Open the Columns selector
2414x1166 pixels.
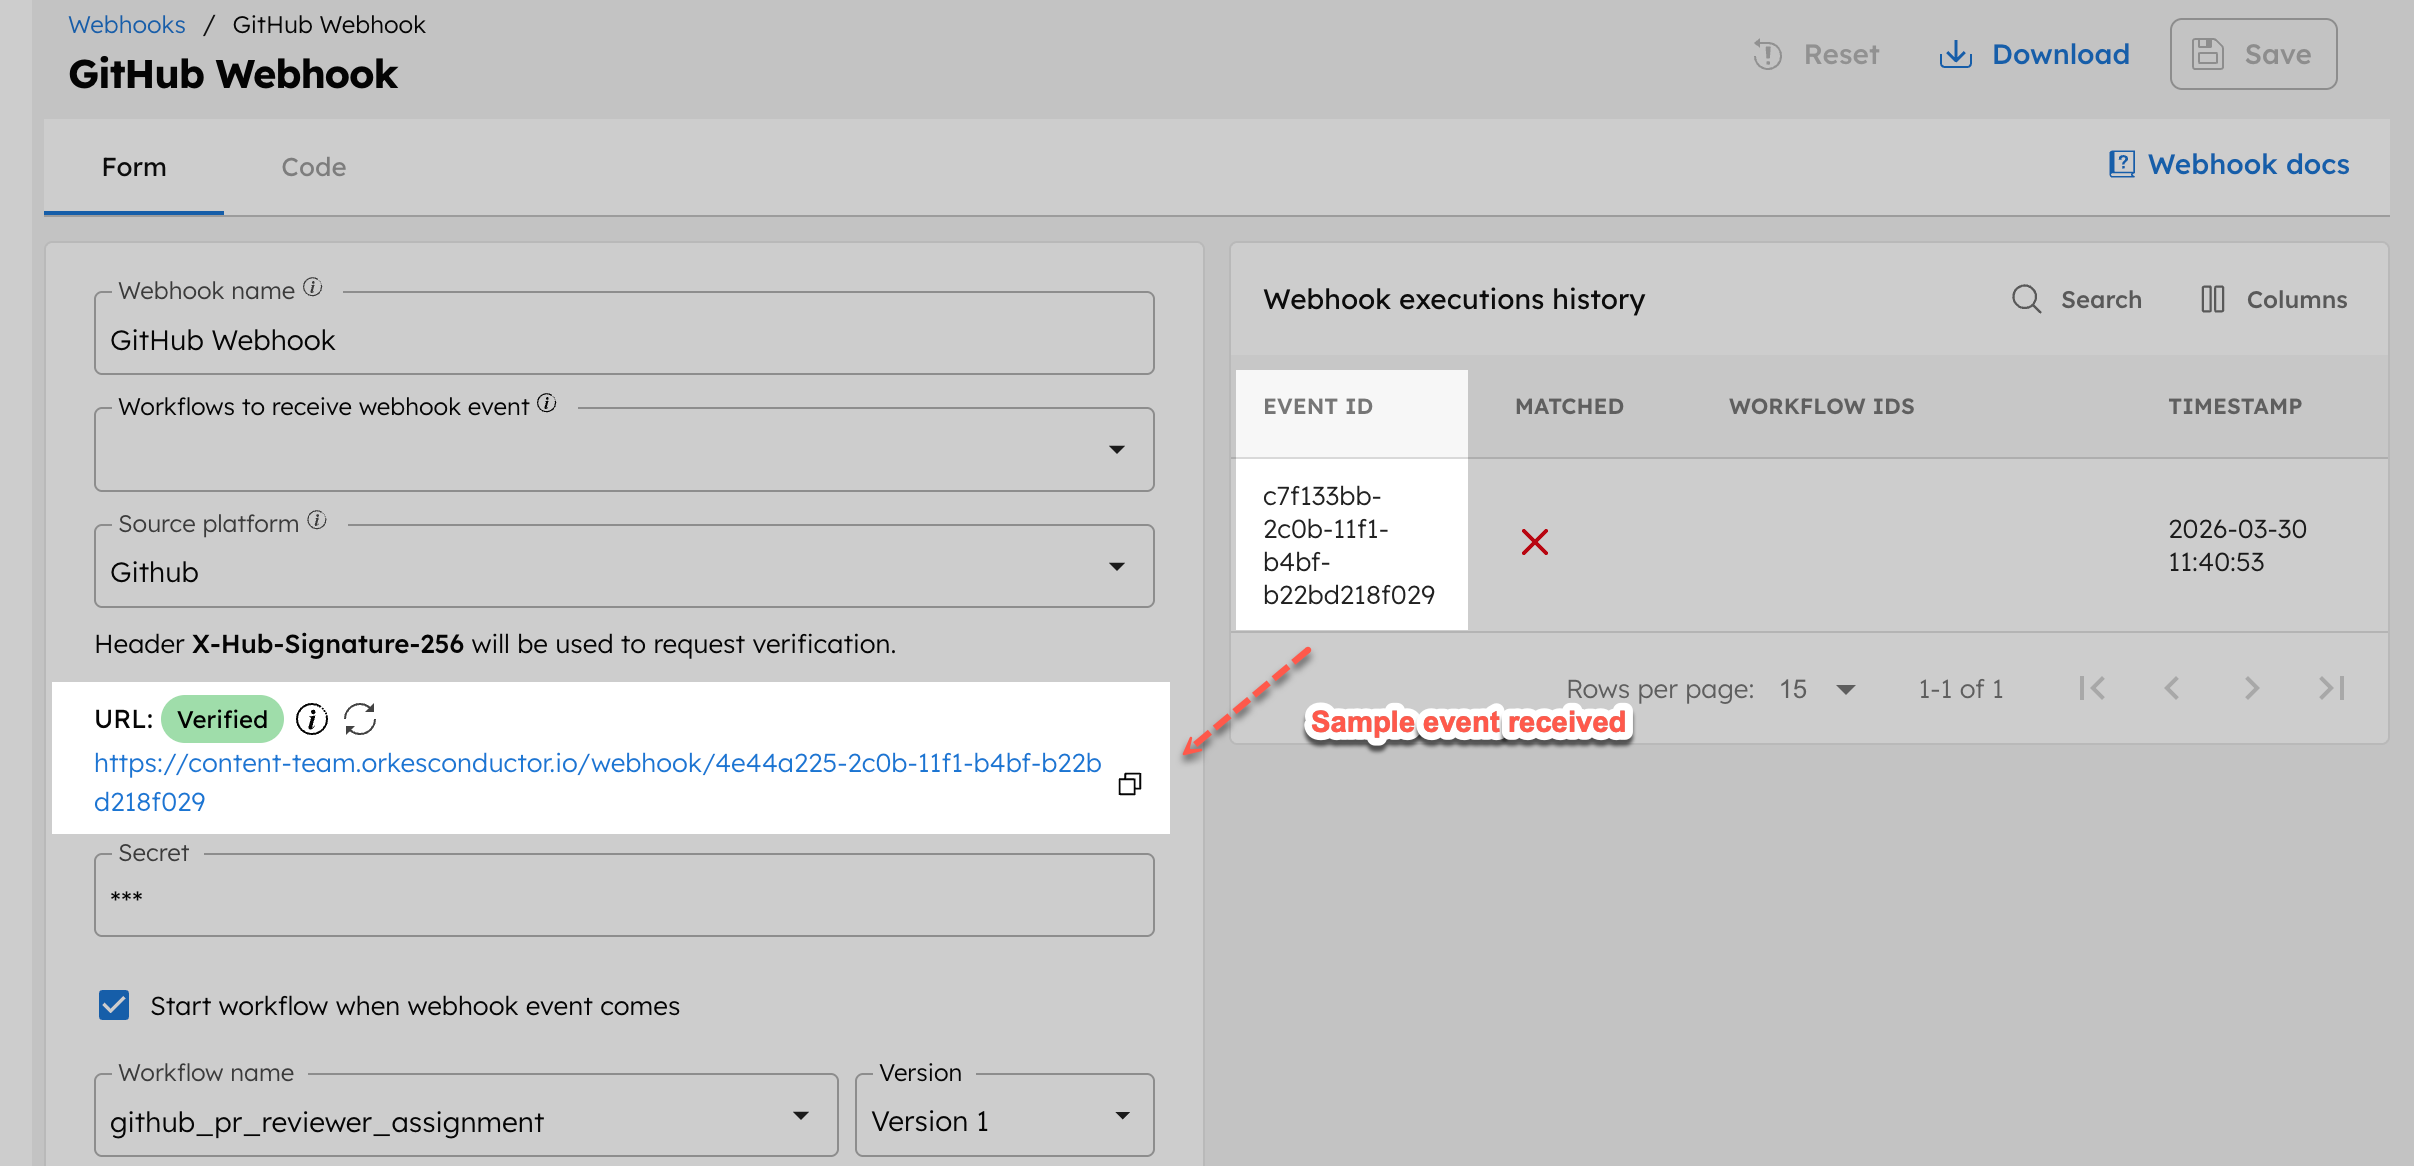click(2273, 299)
